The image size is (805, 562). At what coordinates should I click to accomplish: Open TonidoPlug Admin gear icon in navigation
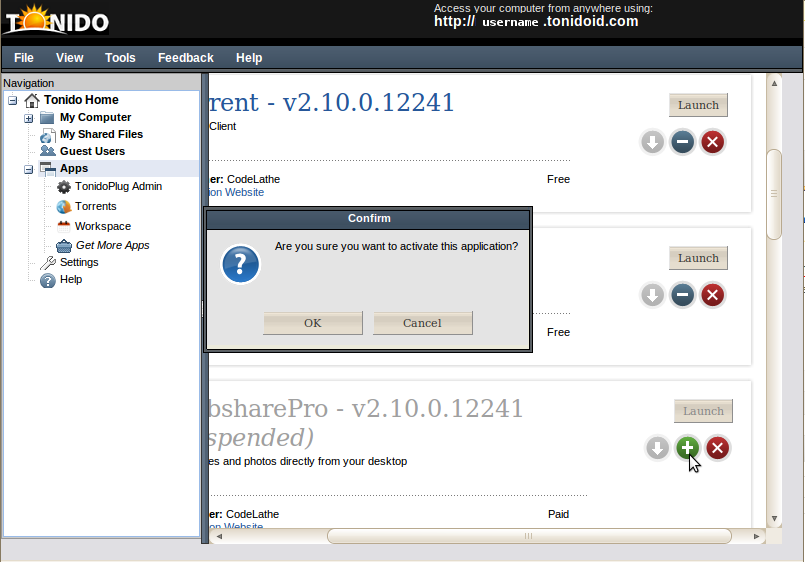click(64, 187)
